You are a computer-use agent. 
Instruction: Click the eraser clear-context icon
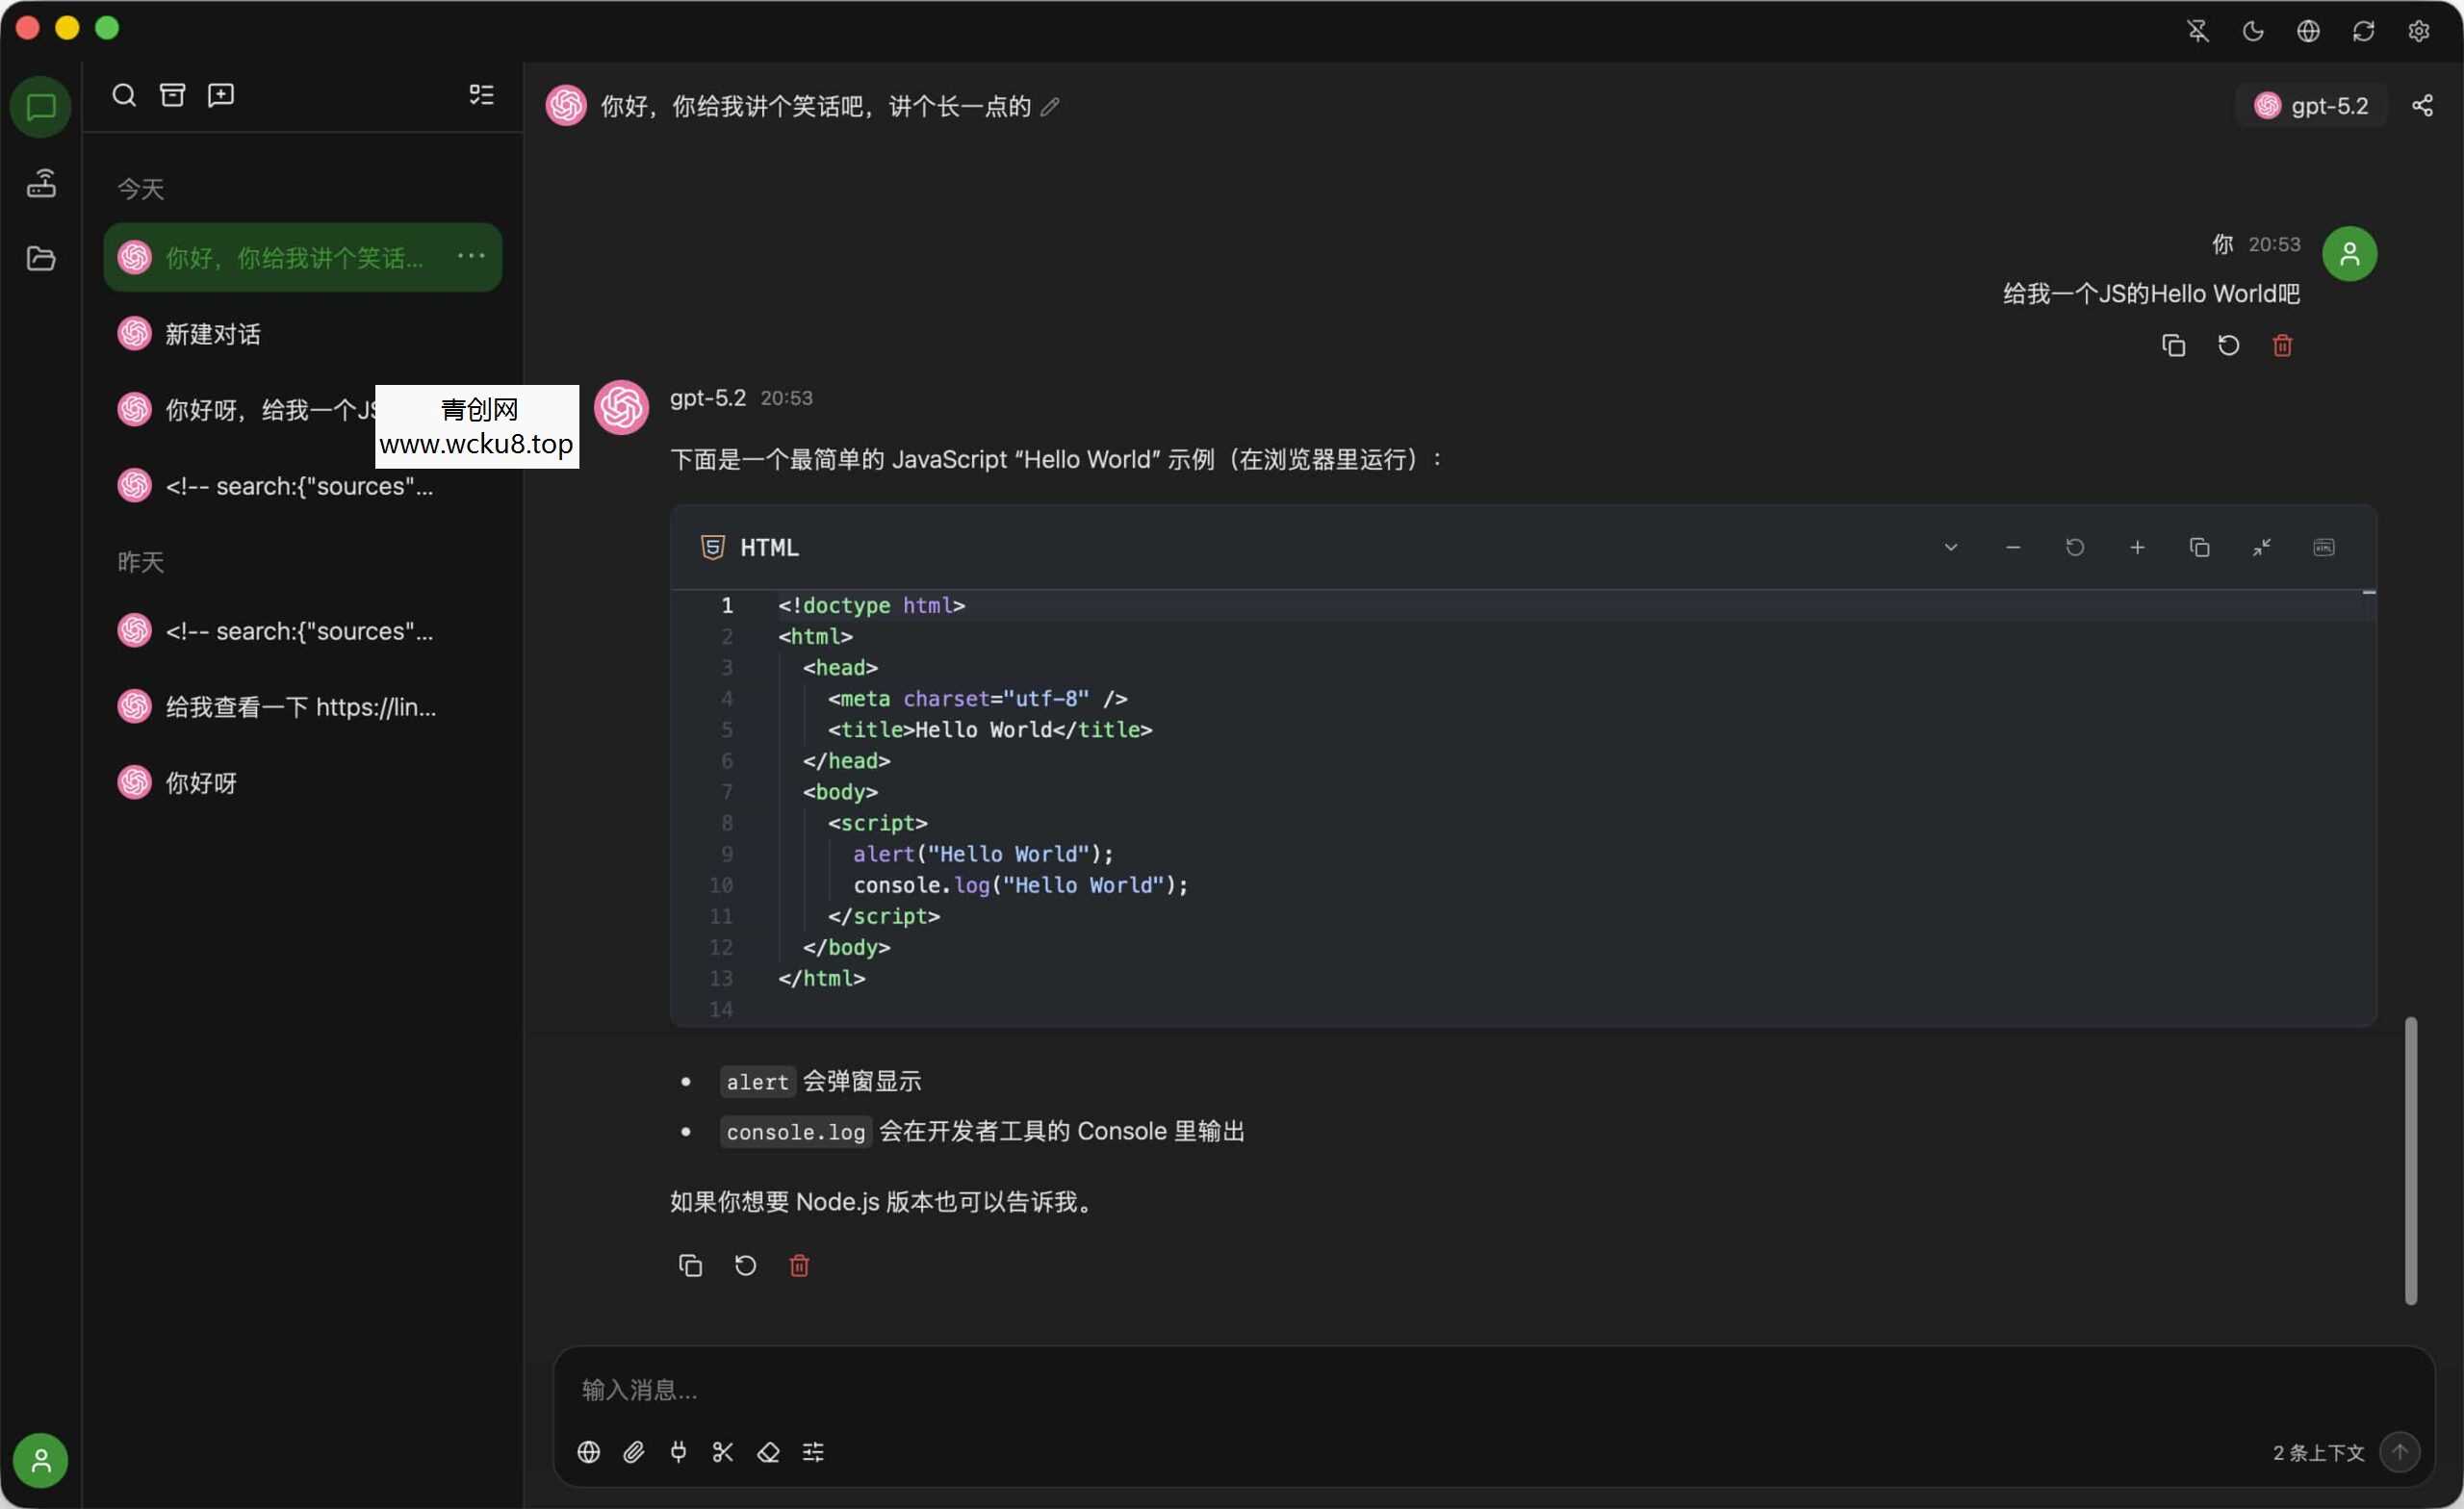[768, 1452]
